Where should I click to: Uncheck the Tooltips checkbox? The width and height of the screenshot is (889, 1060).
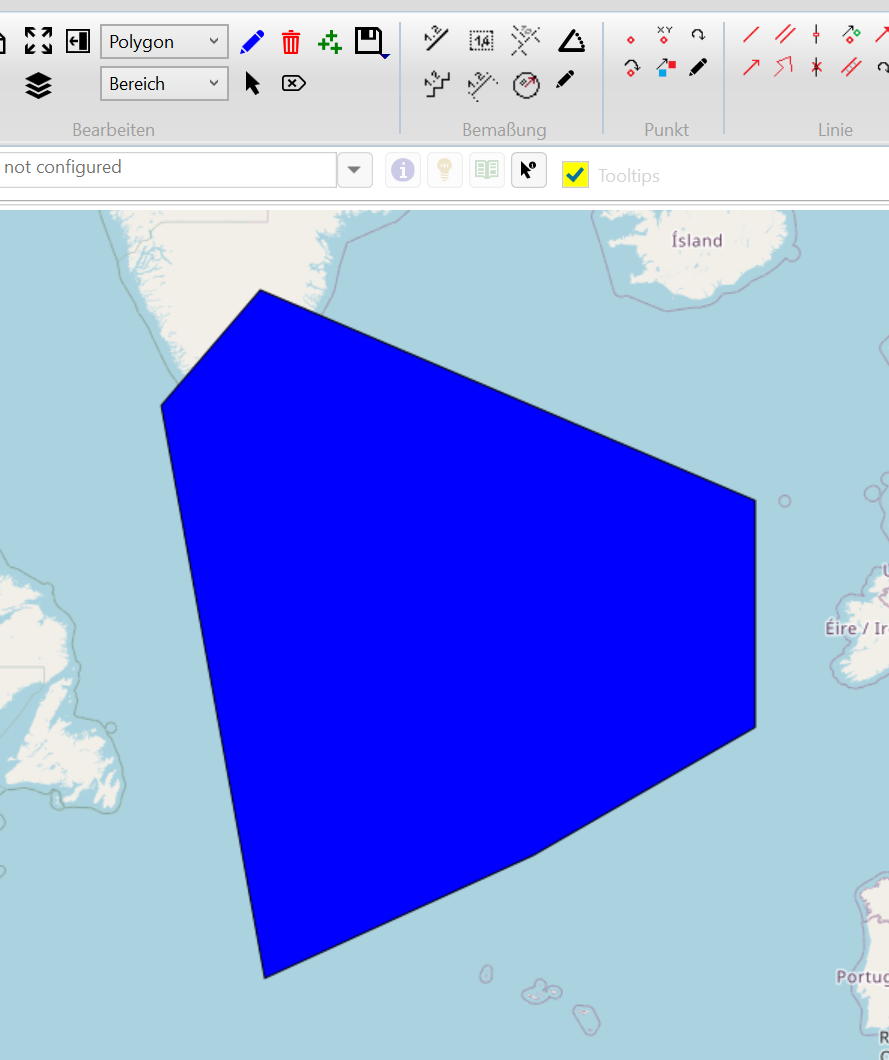tap(575, 174)
